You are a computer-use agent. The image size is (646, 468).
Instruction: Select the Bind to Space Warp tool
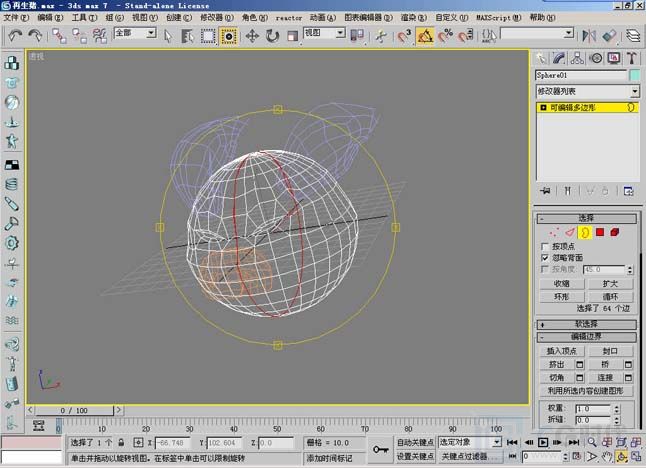click(100, 36)
